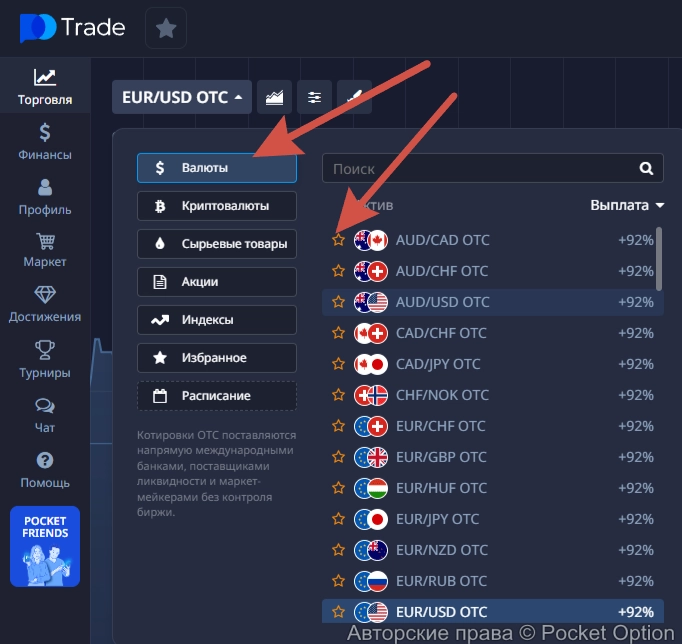Click the Поиск search field
The height and width of the screenshot is (644, 682).
[x=480, y=169]
